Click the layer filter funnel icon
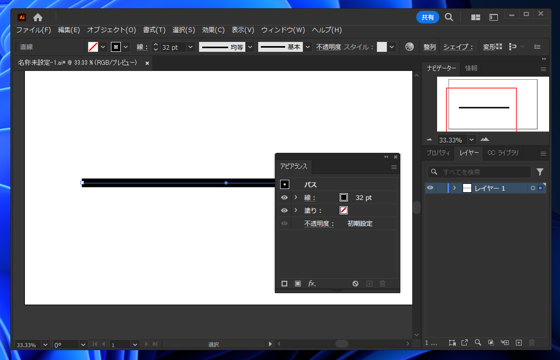Image resolution: width=560 pixels, height=360 pixels. pos(540,172)
